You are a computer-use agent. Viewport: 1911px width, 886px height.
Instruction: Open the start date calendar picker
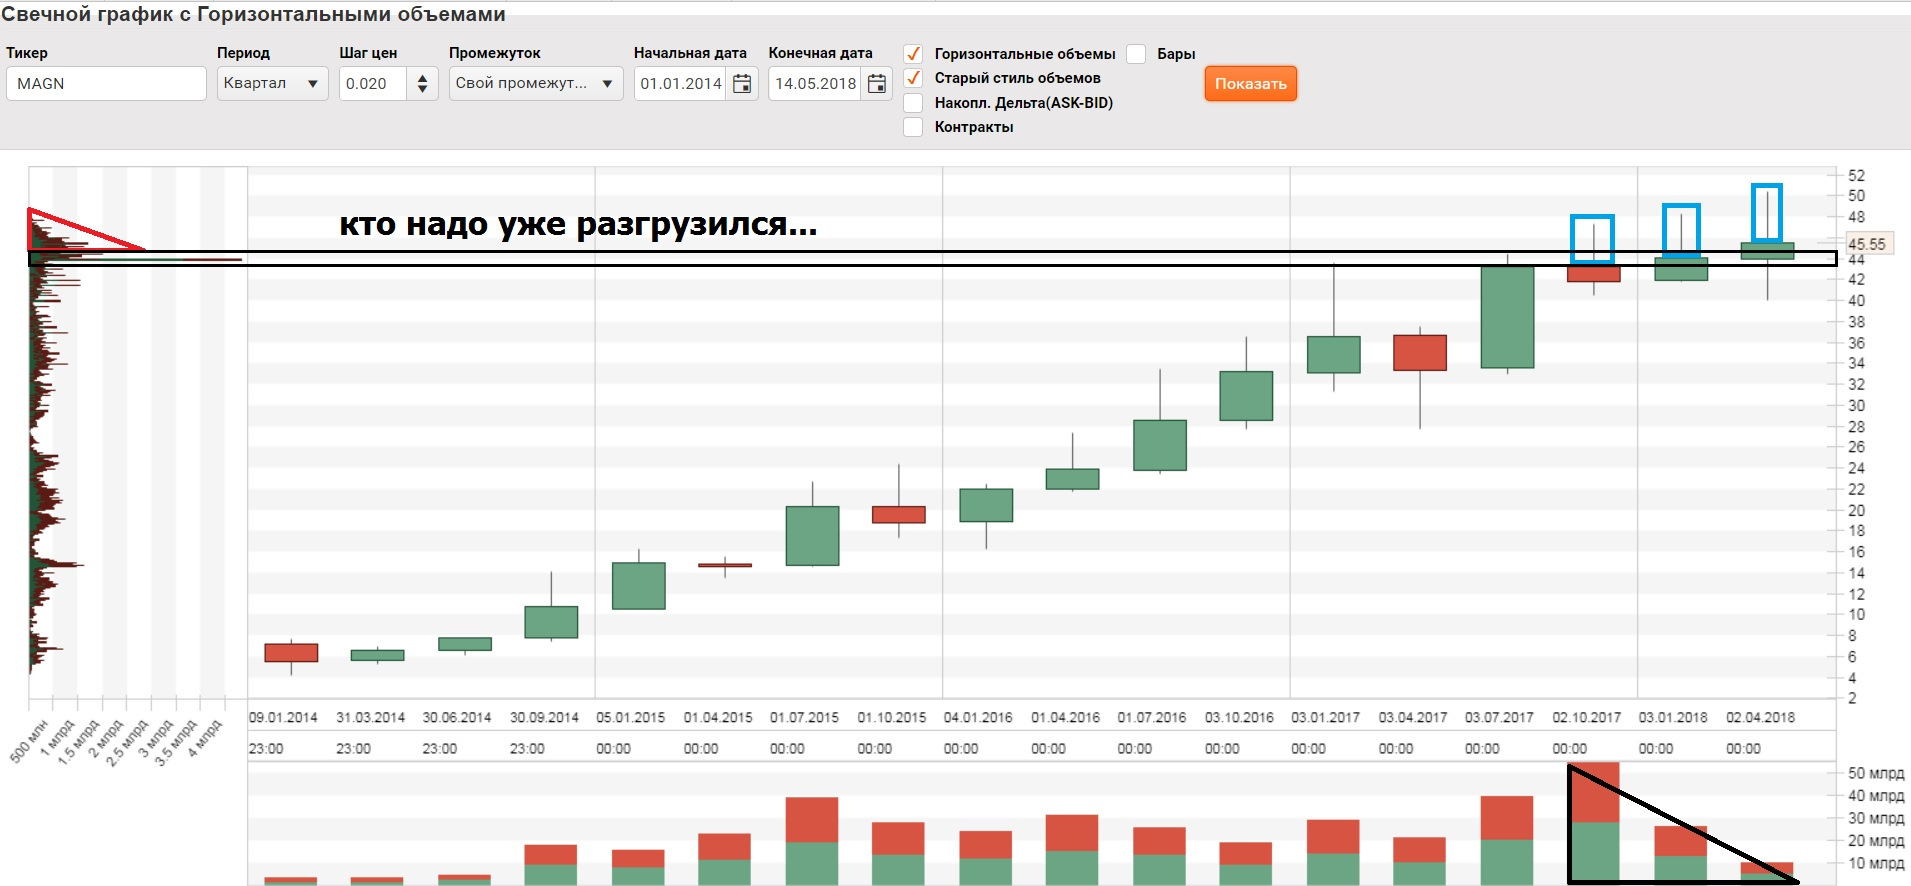pyautogui.click(x=742, y=84)
